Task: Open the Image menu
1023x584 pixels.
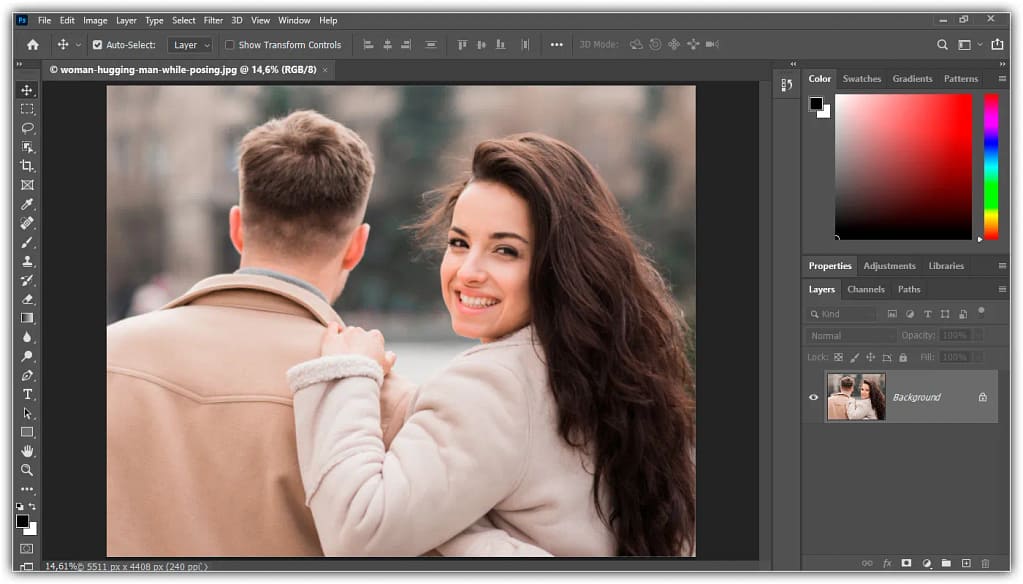Action: pyautogui.click(x=95, y=20)
